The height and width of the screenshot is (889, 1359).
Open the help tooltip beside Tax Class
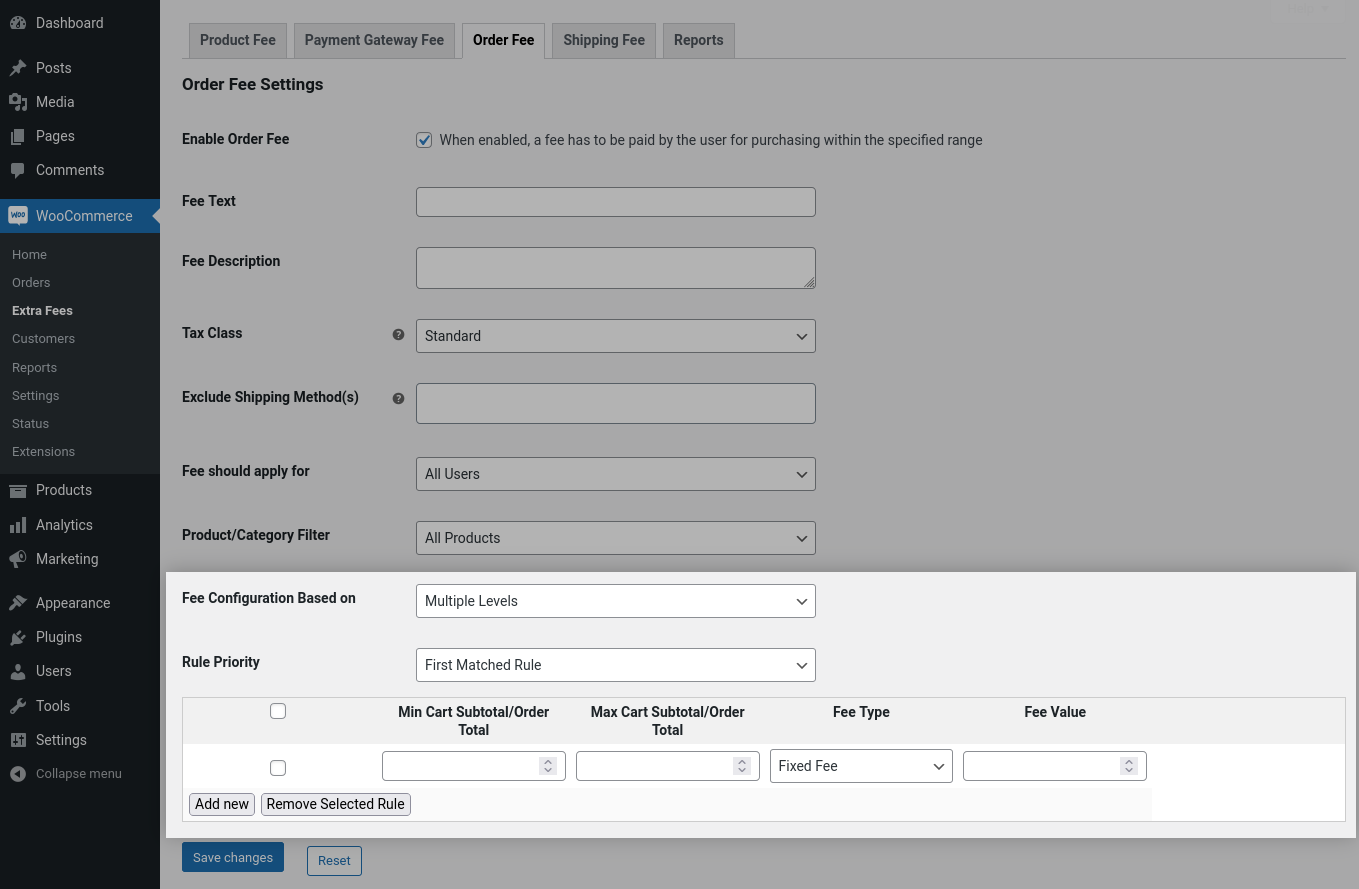point(398,334)
